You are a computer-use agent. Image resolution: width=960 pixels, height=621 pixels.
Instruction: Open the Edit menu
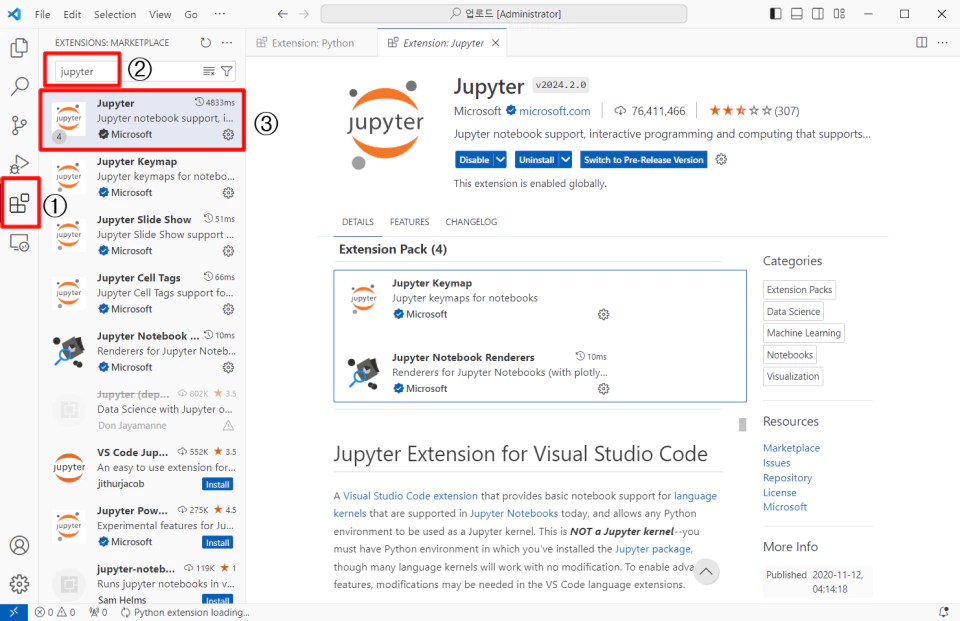[x=72, y=14]
